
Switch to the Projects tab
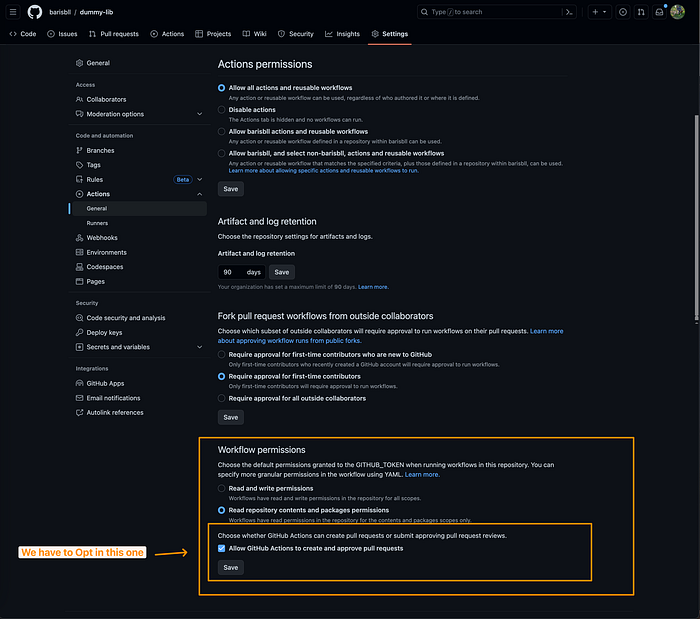coord(213,34)
